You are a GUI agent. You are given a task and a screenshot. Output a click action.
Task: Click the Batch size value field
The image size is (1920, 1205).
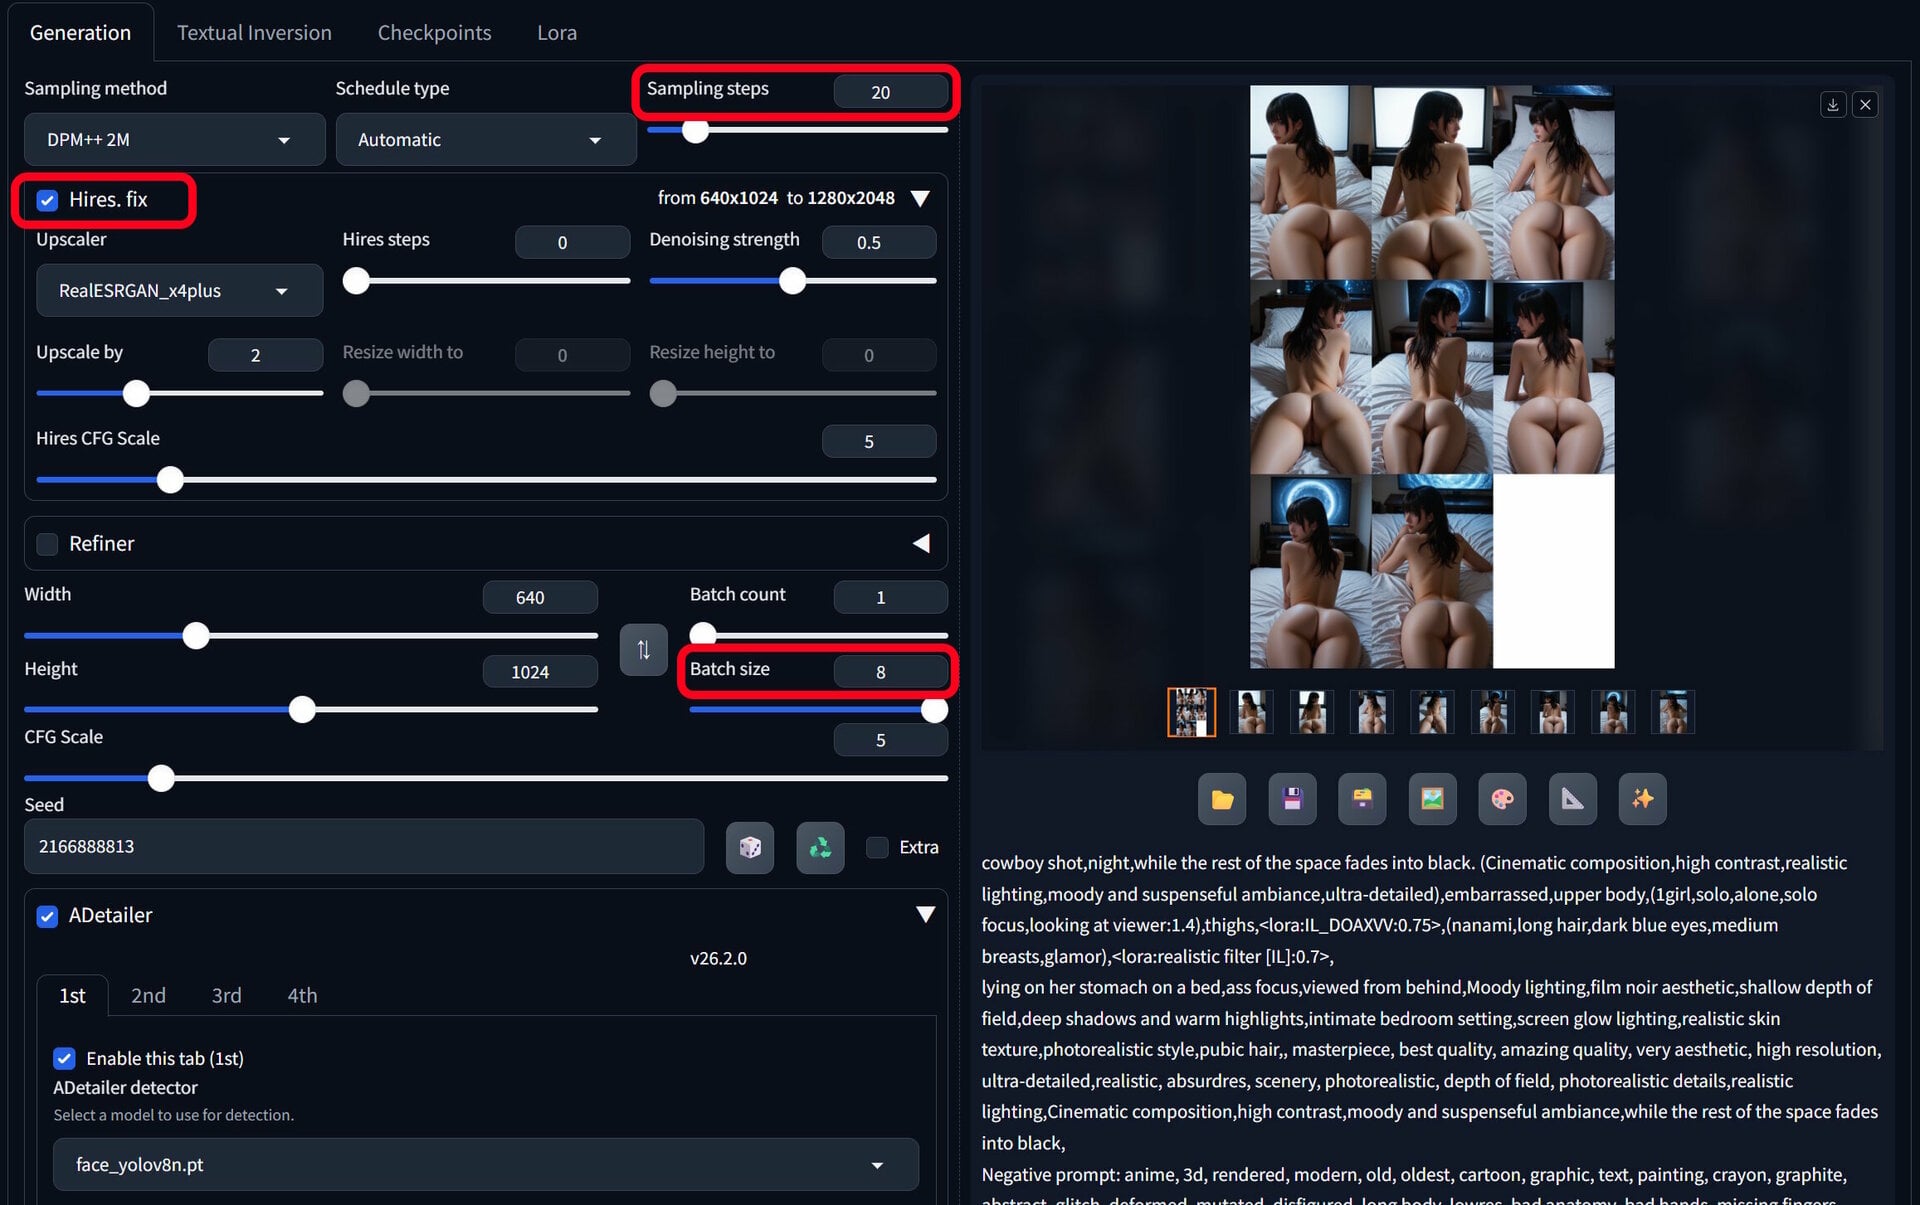tap(890, 672)
